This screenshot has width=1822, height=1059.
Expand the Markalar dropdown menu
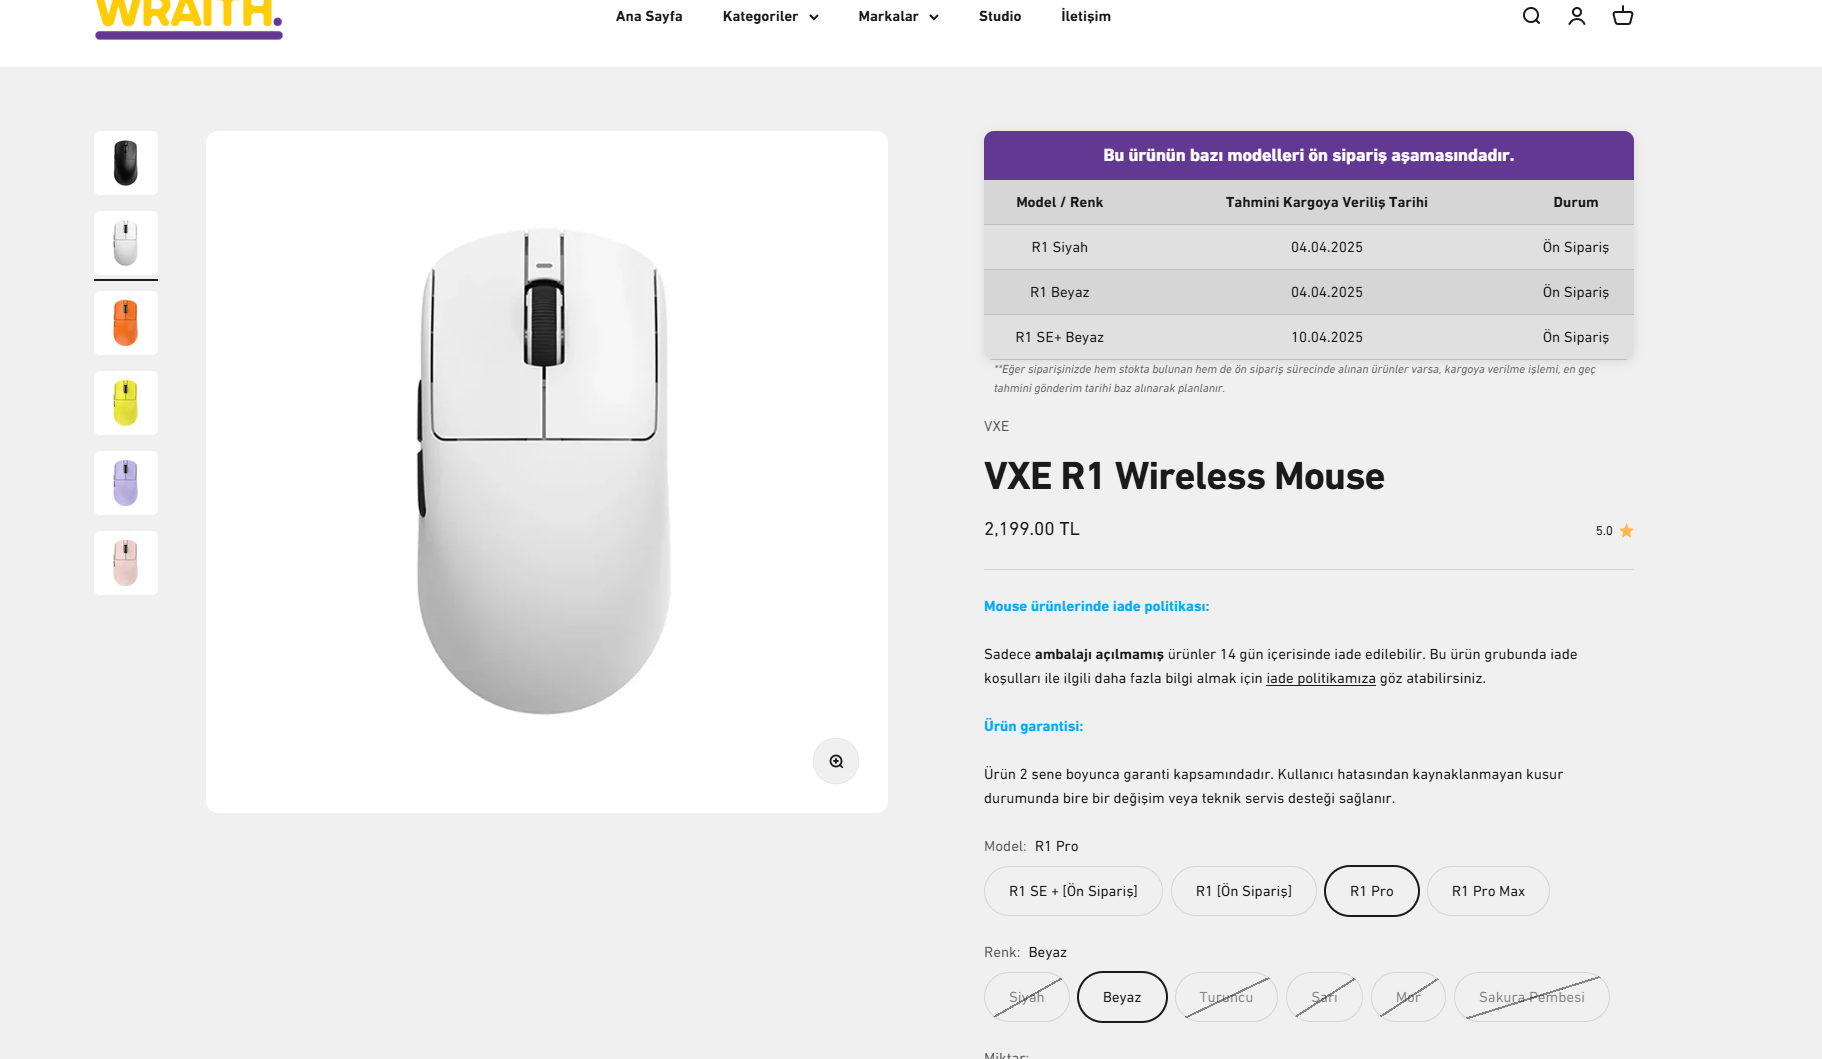point(898,16)
